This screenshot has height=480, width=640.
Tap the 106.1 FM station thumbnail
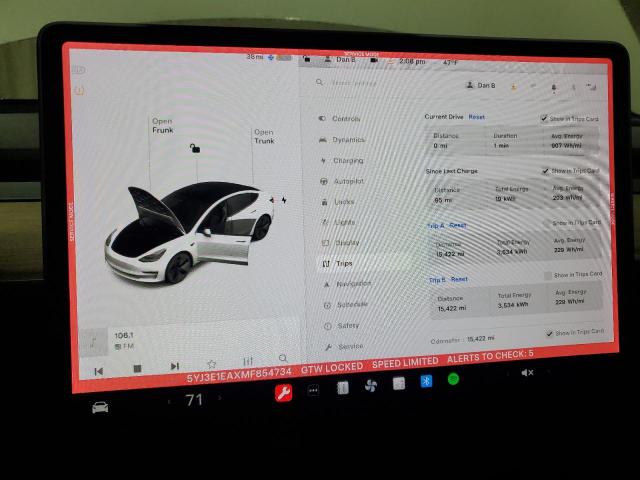point(93,342)
